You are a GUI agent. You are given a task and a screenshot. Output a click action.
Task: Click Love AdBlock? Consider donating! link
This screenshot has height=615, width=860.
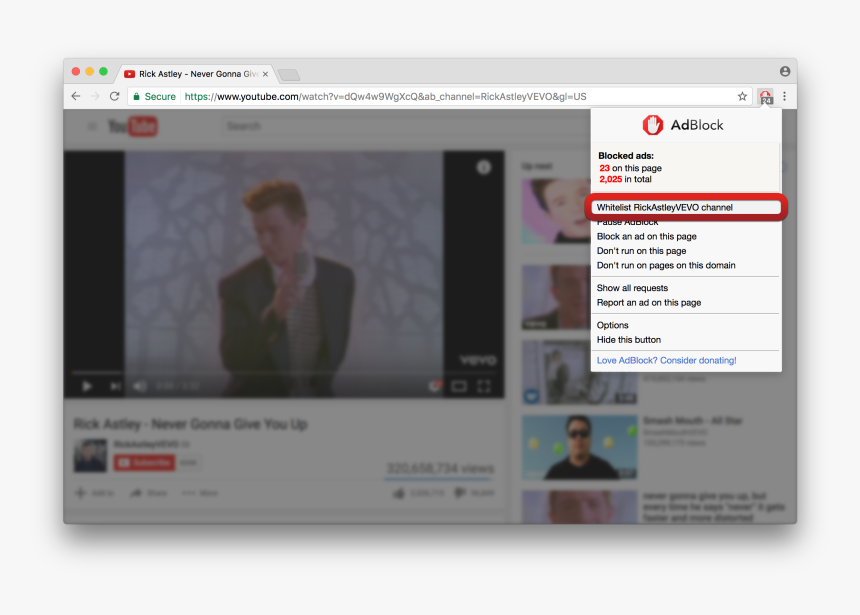tap(666, 360)
